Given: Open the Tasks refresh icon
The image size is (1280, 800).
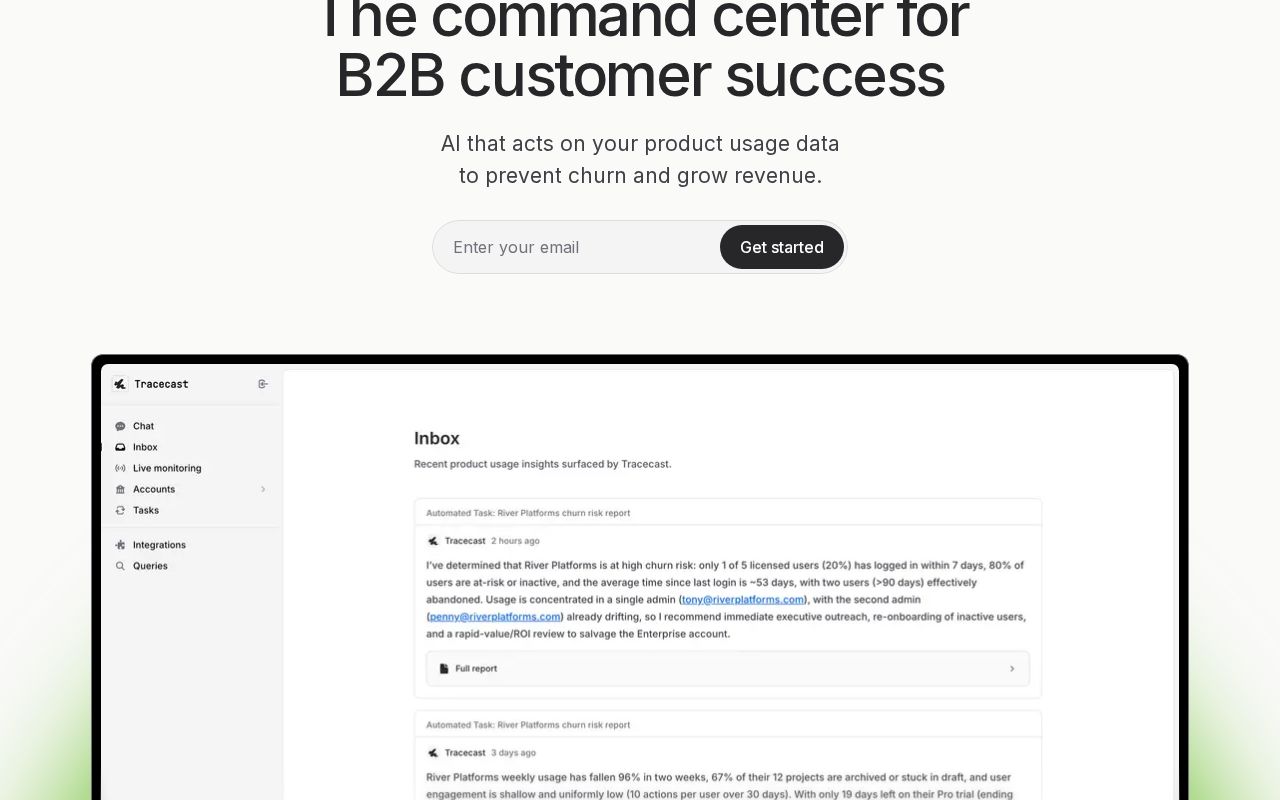Looking at the screenshot, I should (120, 510).
